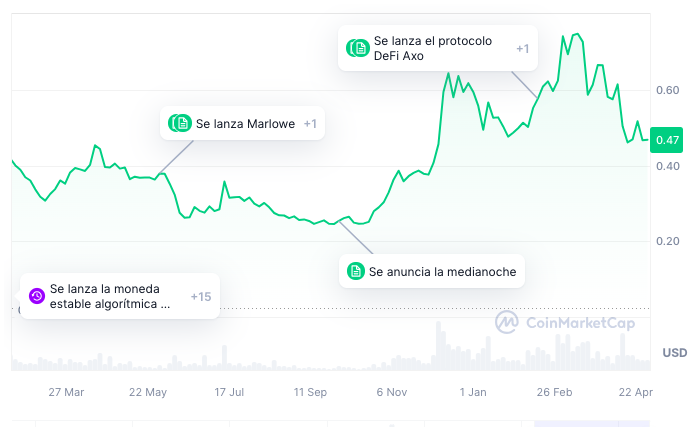Open the Se lanza el protocolo DeFi Axo card
The height and width of the screenshot is (427, 699).
[x=438, y=48]
